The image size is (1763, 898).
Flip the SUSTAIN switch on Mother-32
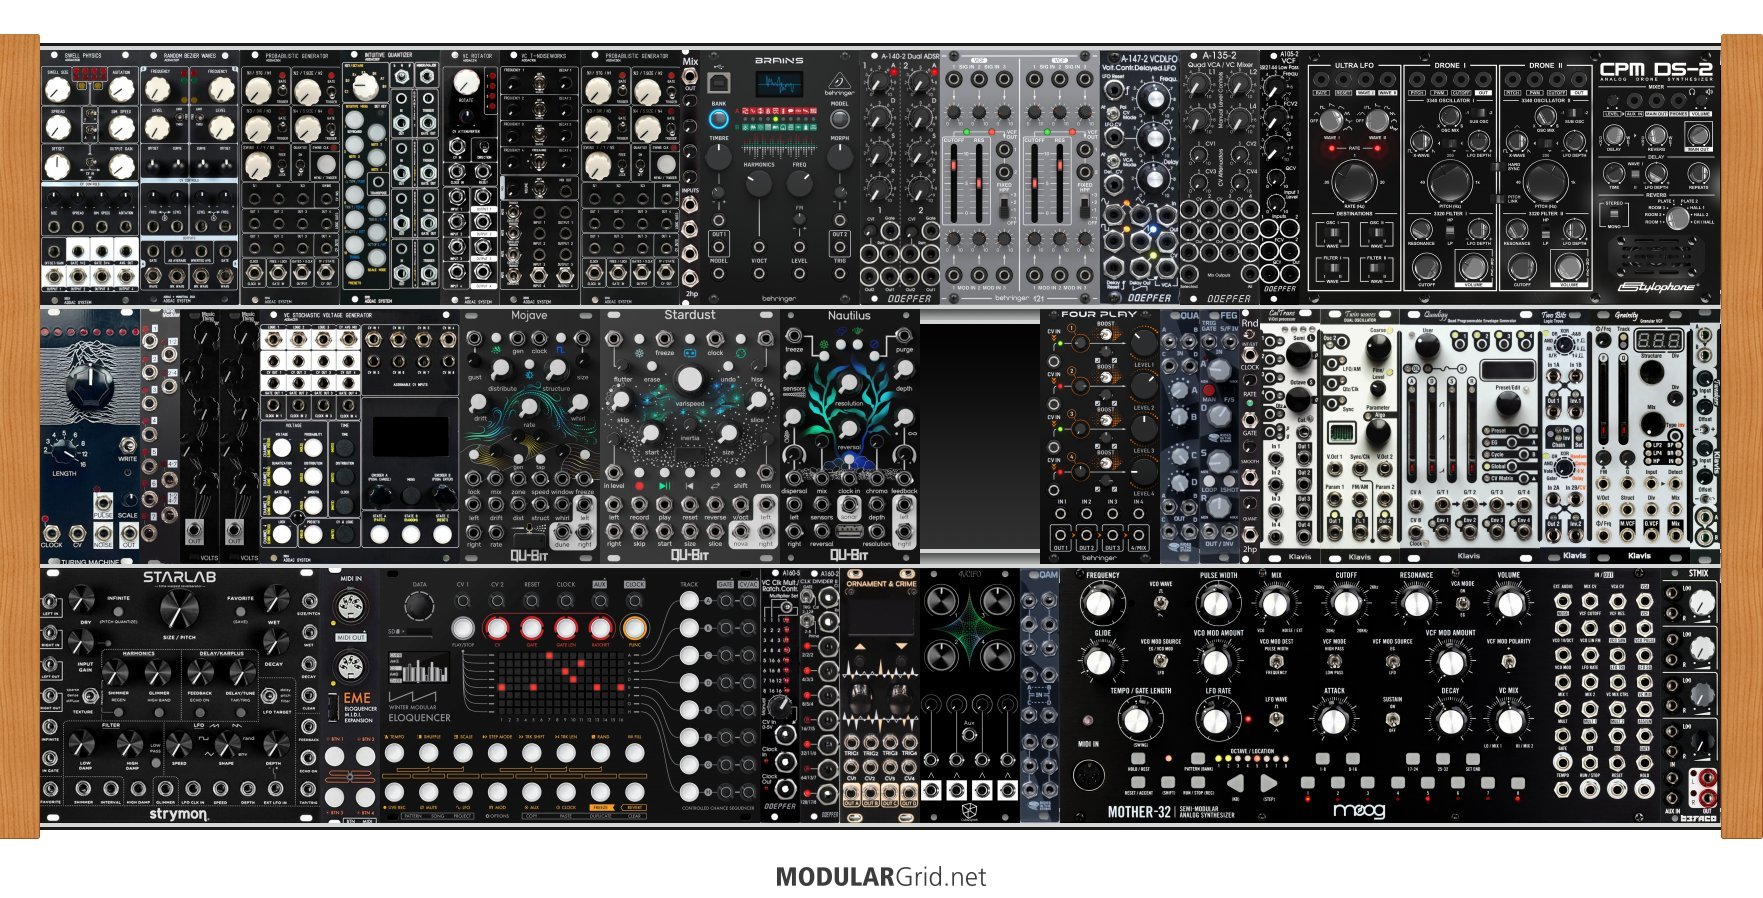coord(1391,717)
